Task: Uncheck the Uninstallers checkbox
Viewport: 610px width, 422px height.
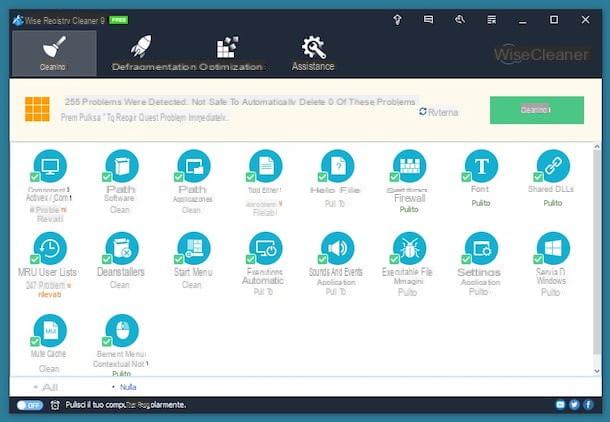Action: (x=107, y=259)
